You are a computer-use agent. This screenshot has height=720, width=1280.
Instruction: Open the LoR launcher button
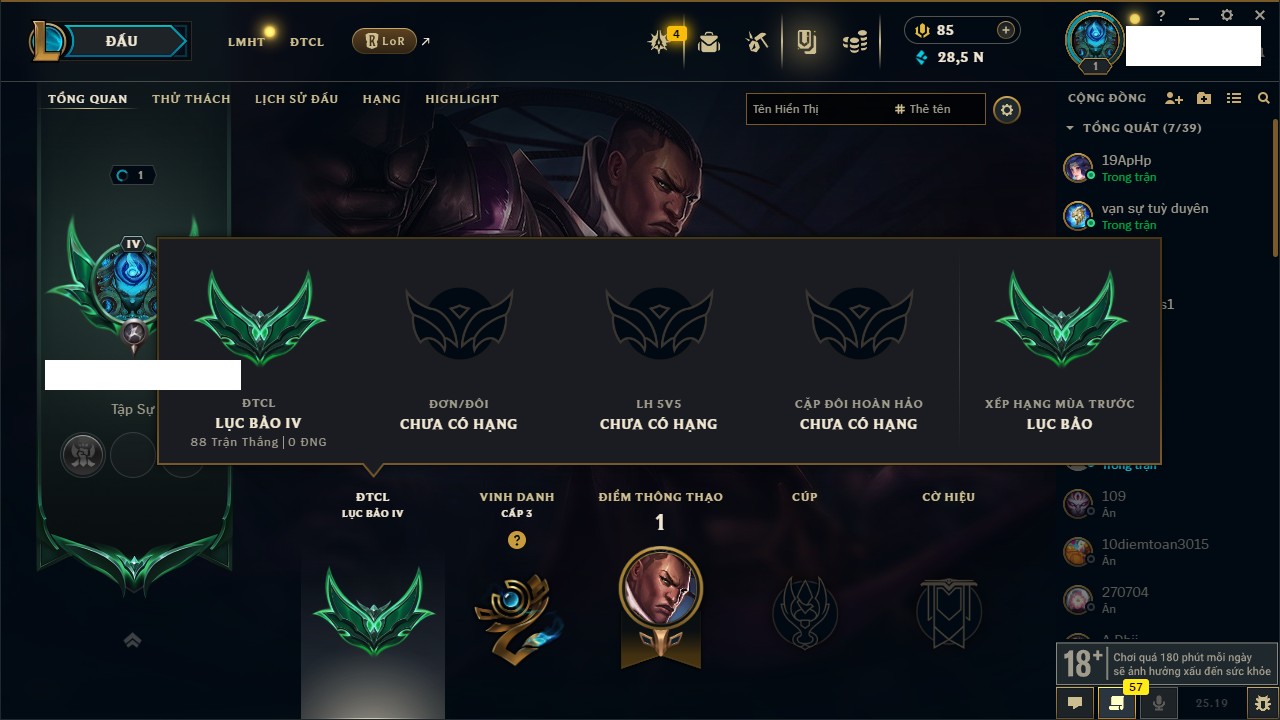[384, 41]
